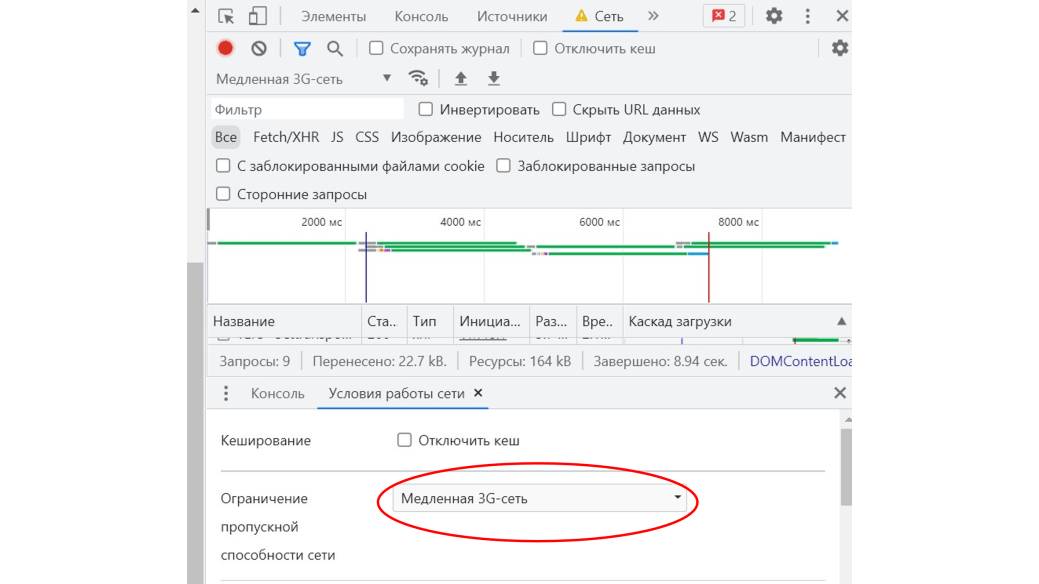1039x584 pixels.
Task: Show more DevTools tabs with chevron
Action: (x=653, y=16)
